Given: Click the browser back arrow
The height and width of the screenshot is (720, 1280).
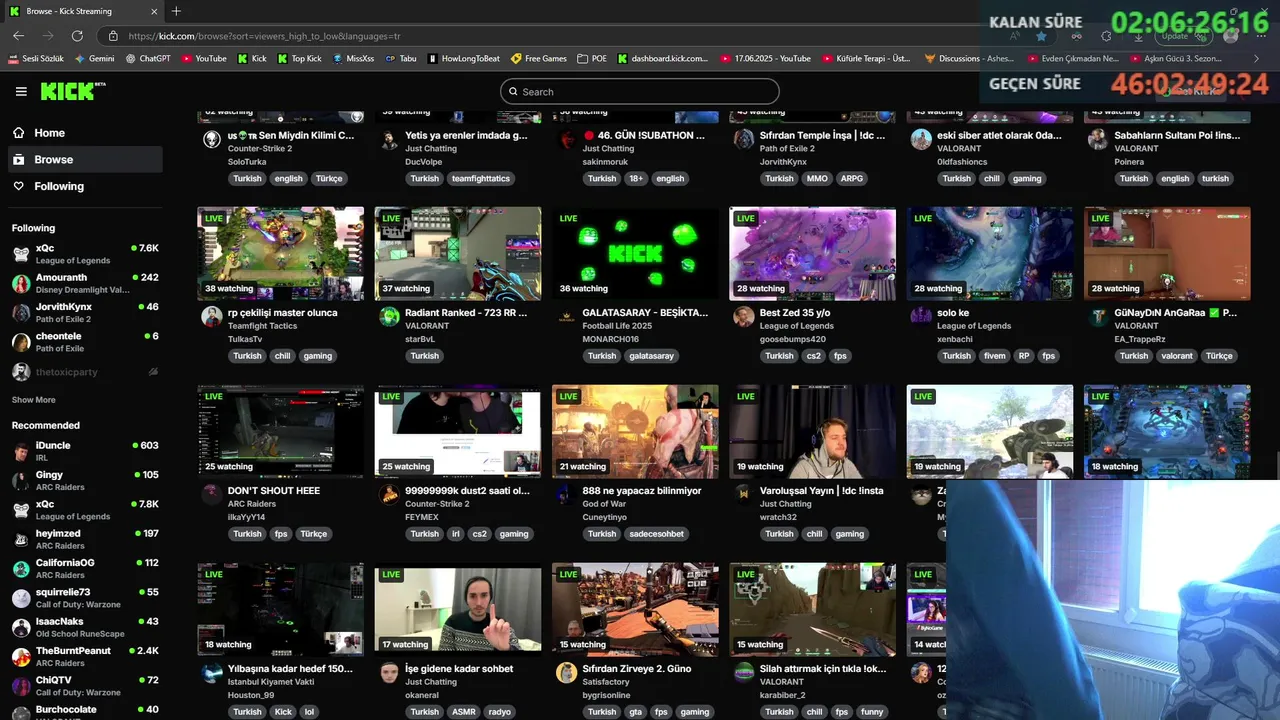Looking at the screenshot, I should 18,36.
